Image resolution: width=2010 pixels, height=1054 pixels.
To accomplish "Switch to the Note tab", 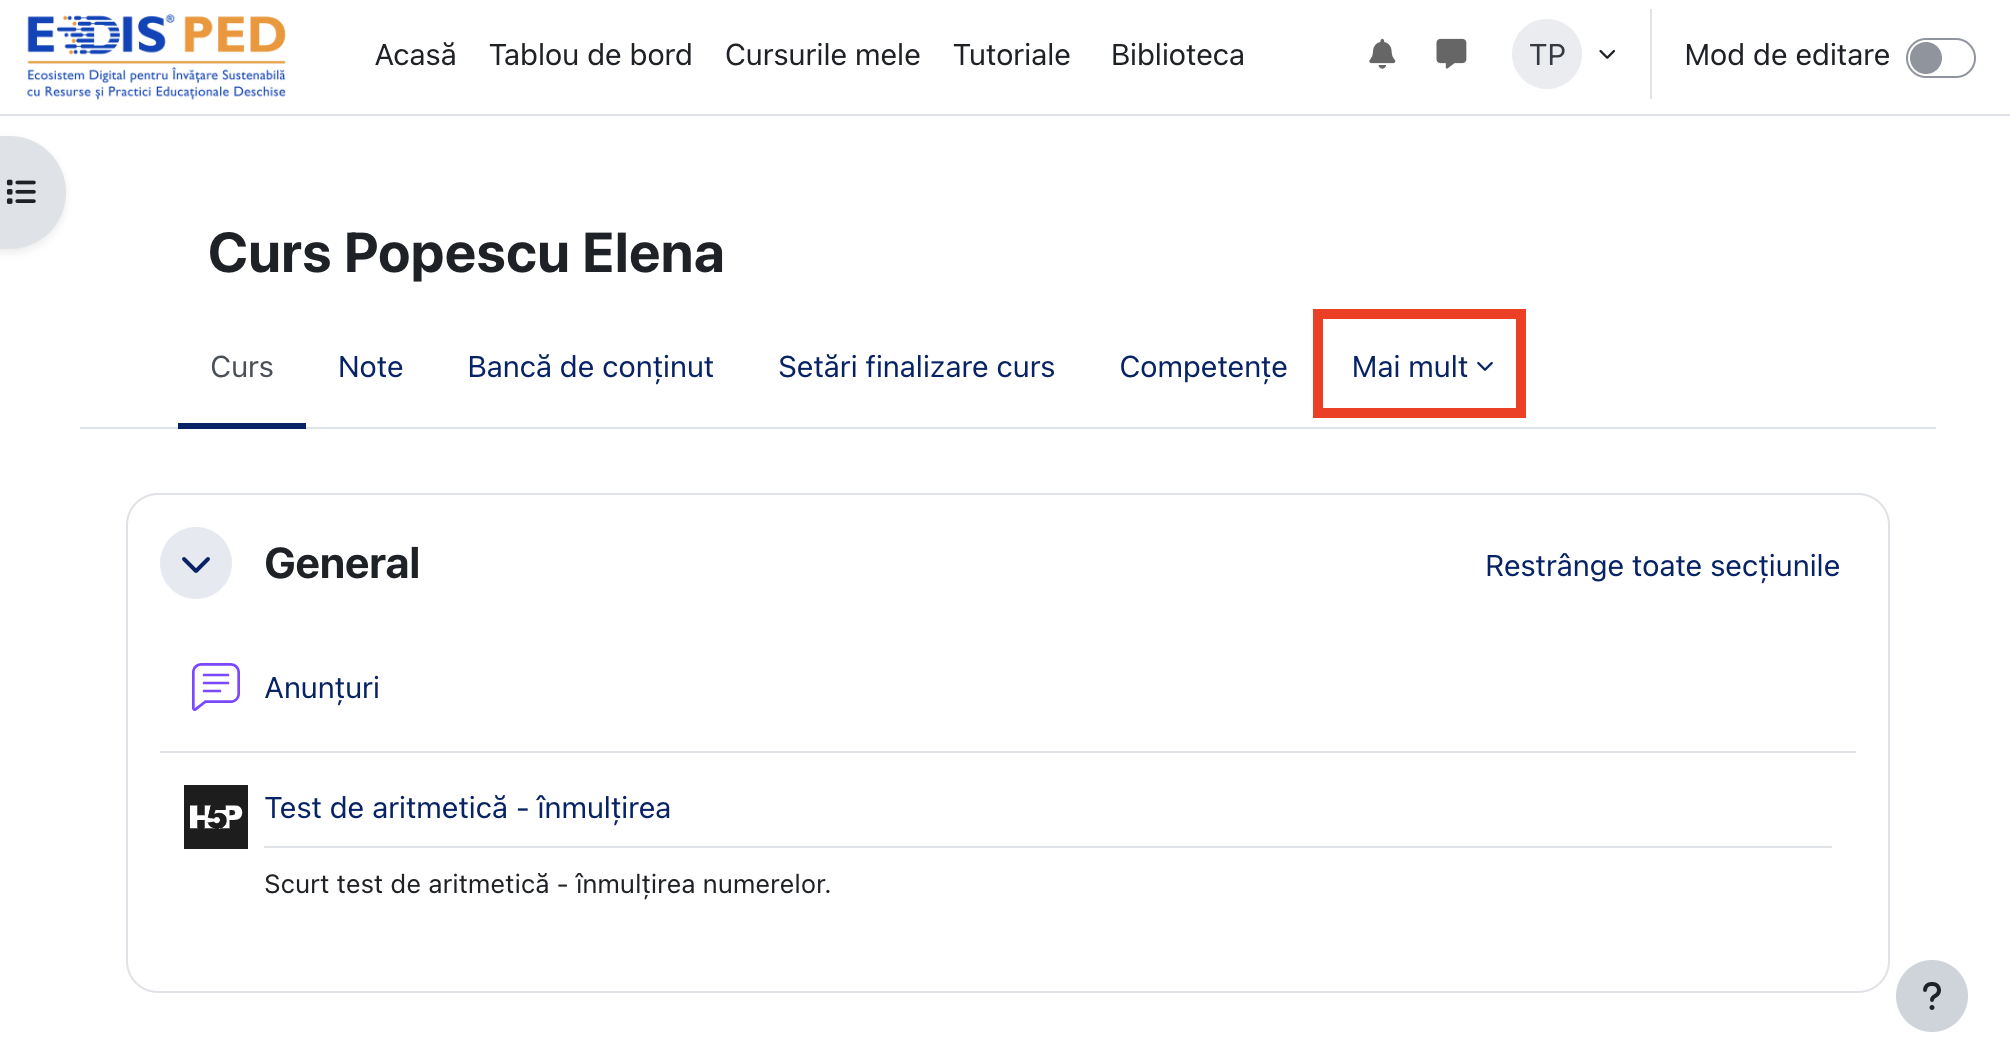I will (370, 367).
